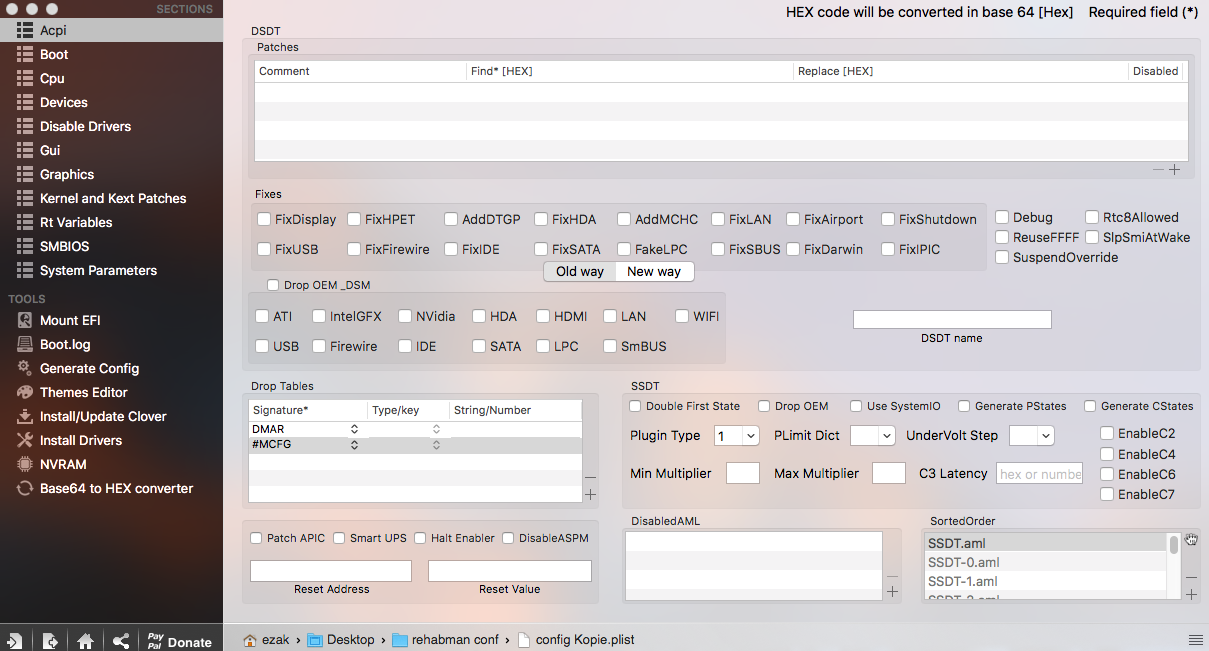This screenshot has height=651, width=1209.
Task: Open the Type/key selector in DMAR row
Action: click(x=436, y=429)
